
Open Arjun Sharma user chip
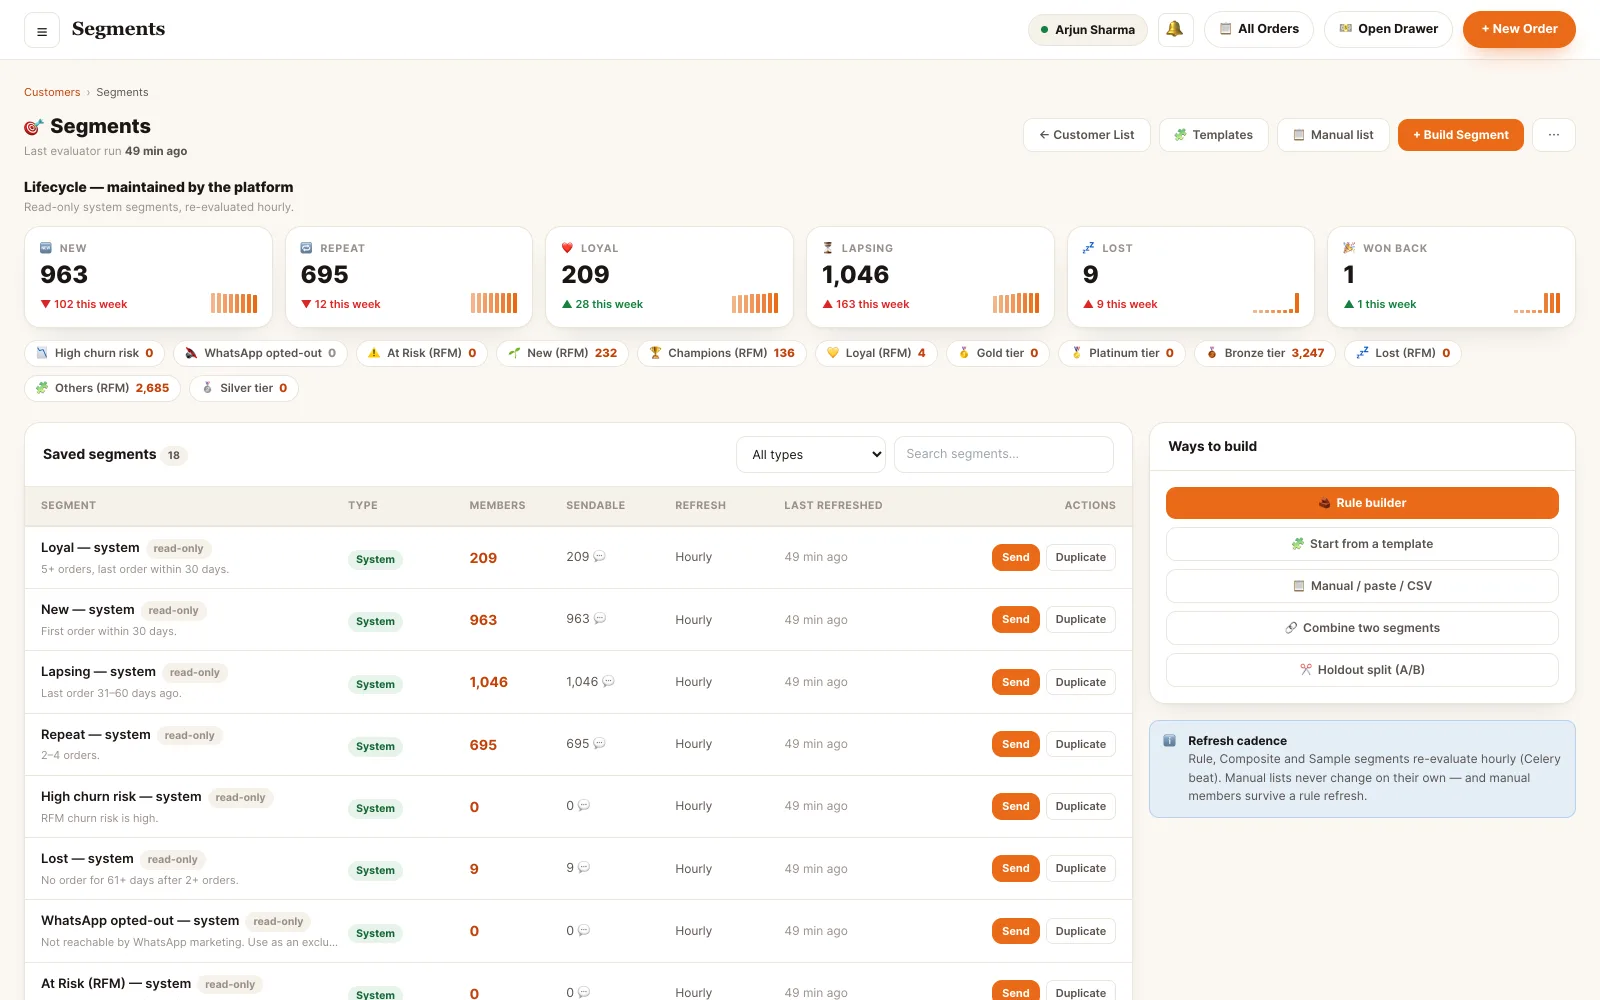1087,30
